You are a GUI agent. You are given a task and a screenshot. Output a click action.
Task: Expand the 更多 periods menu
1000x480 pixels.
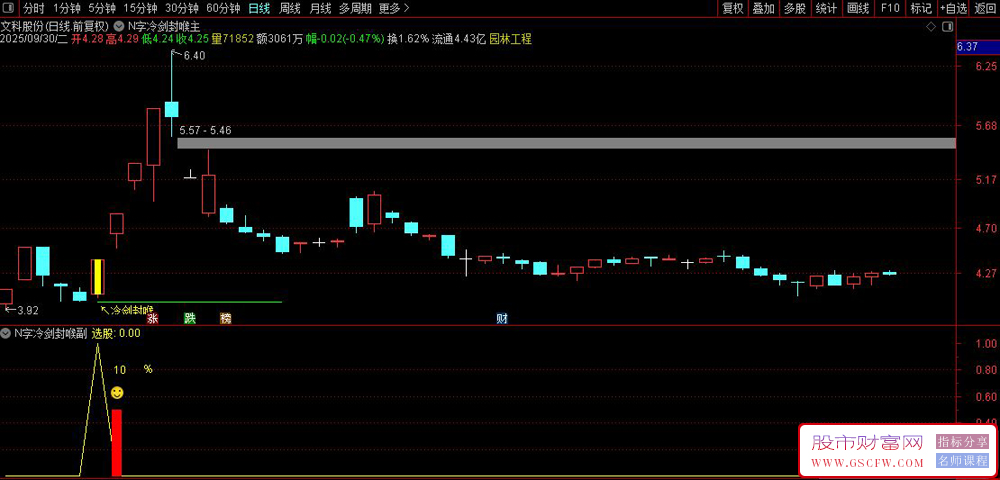(393, 8)
